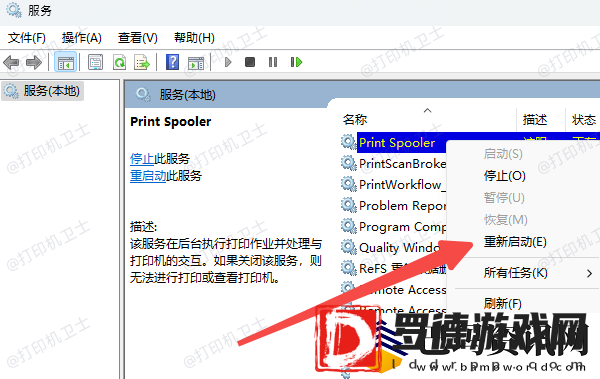Open the 文件(F) menu

26,38
